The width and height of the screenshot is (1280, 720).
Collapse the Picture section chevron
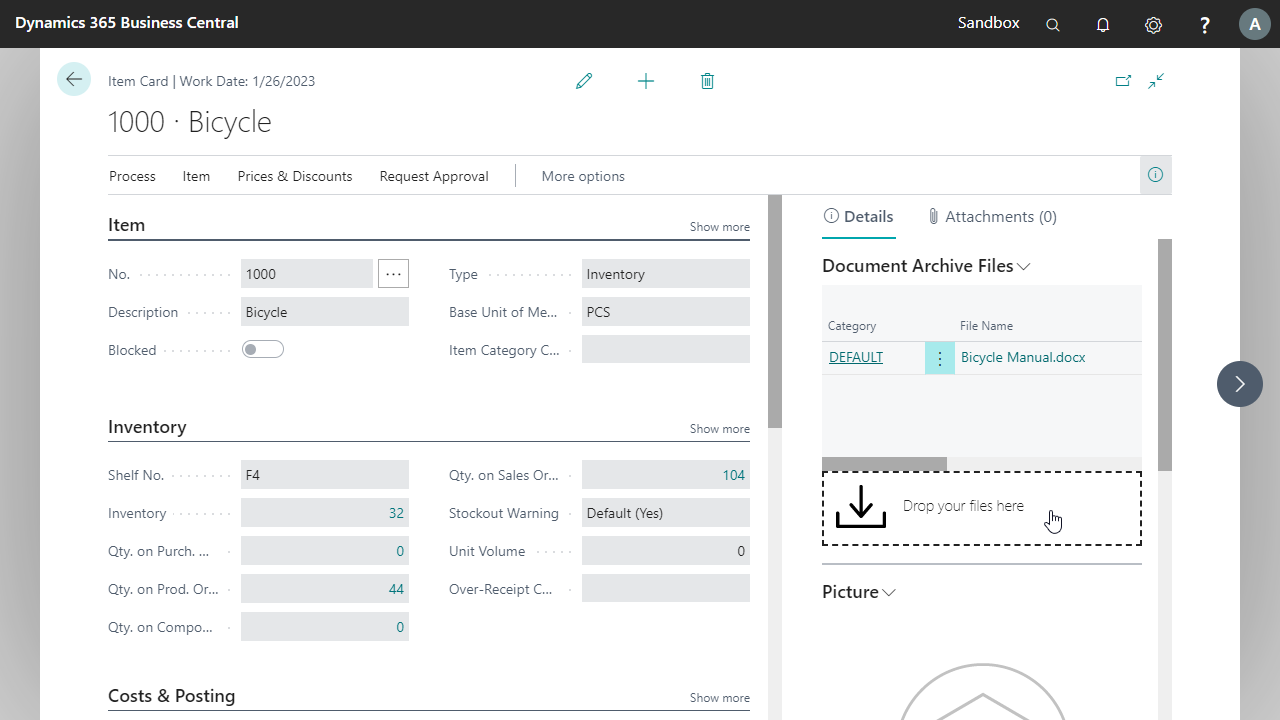(888, 592)
